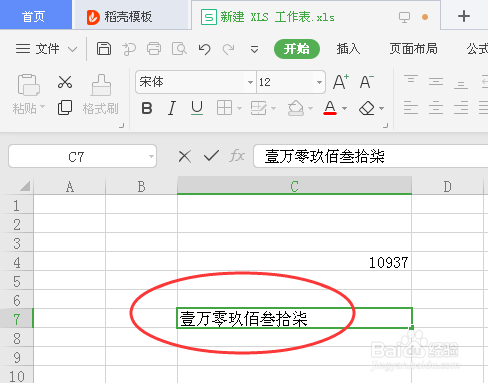Click the fill color bucket icon
Viewport: 488px width, 383px height.
click(x=296, y=108)
